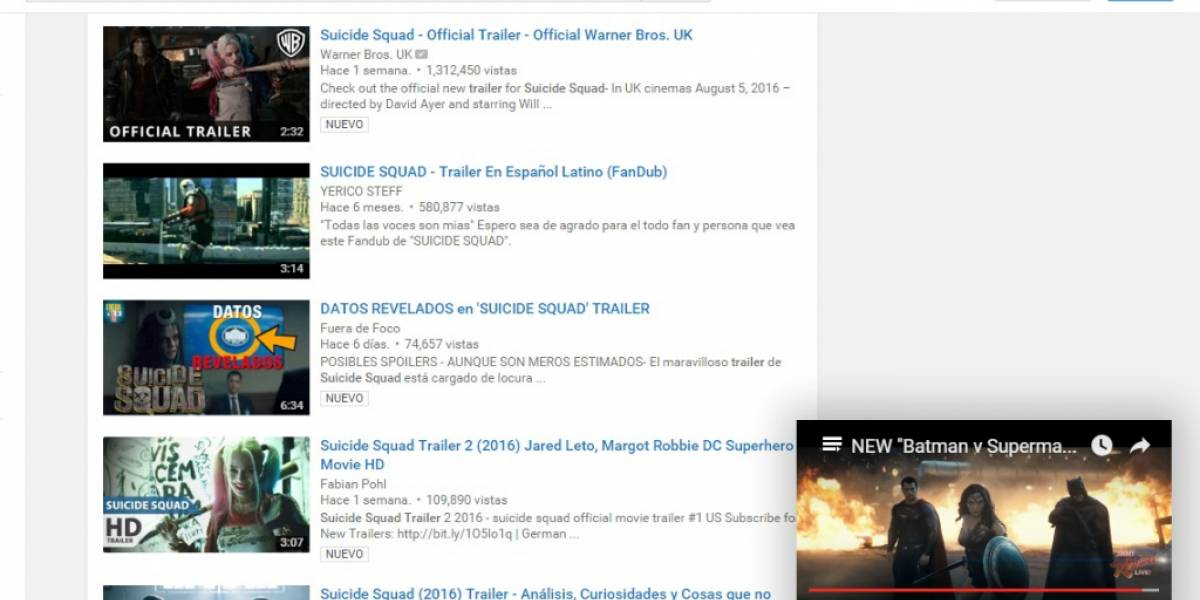Image resolution: width=1200 pixels, height=600 pixels.
Task: Open the playlist menu icon in mini player
Action: pyautogui.click(x=831, y=445)
